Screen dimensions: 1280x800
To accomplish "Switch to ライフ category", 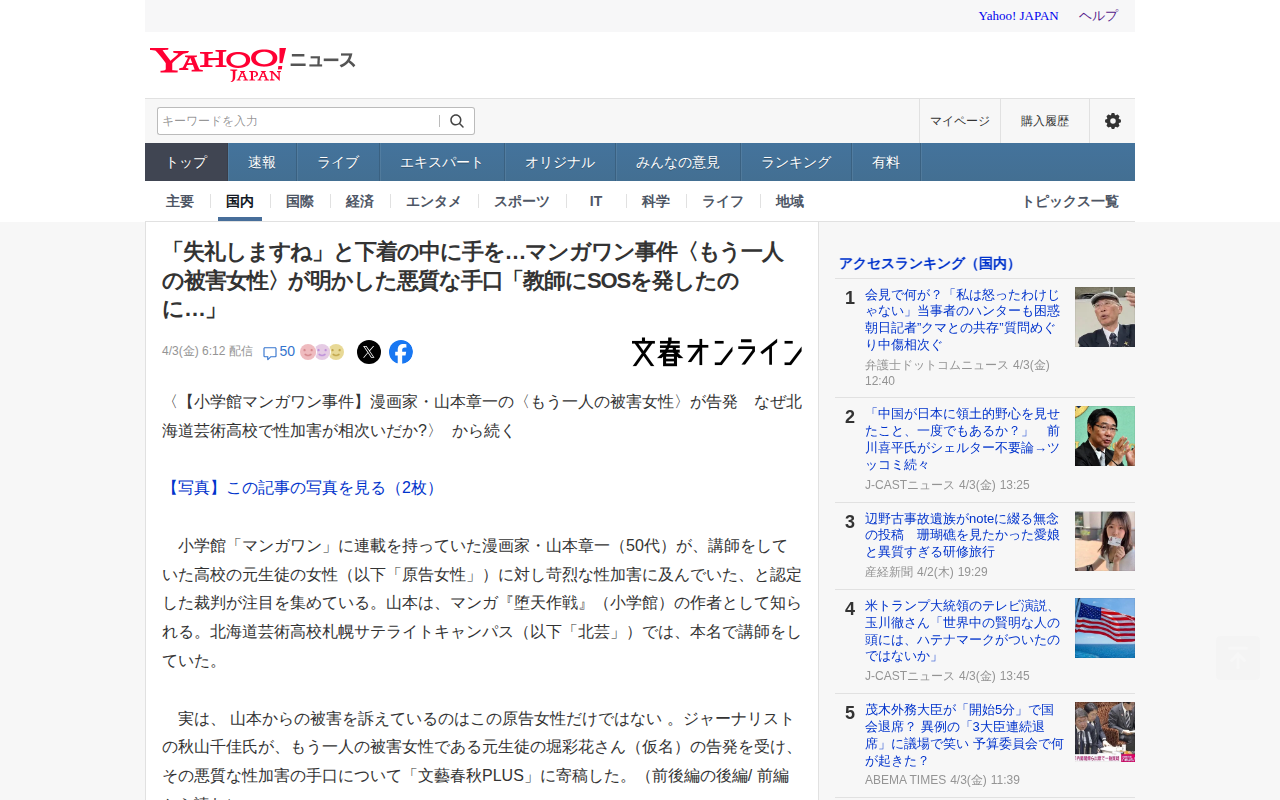I will tap(723, 201).
